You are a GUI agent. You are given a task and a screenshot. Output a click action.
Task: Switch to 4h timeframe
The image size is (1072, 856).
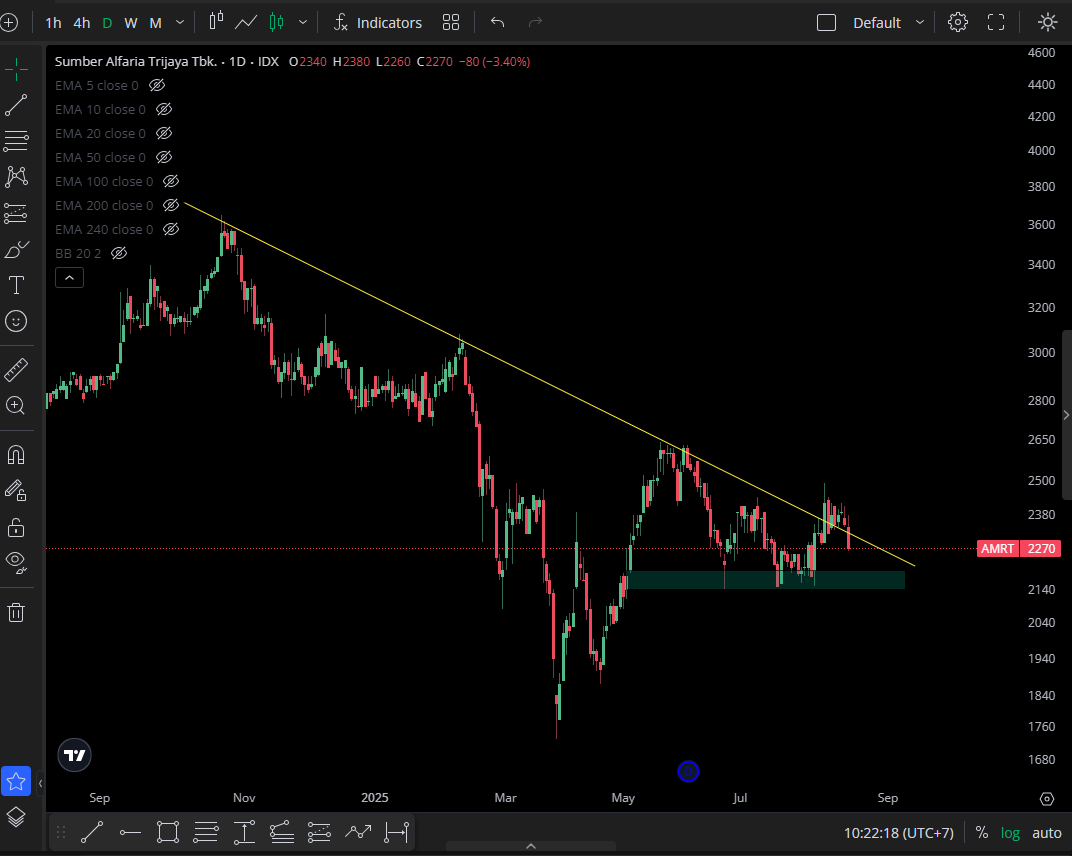(x=81, y=23)
